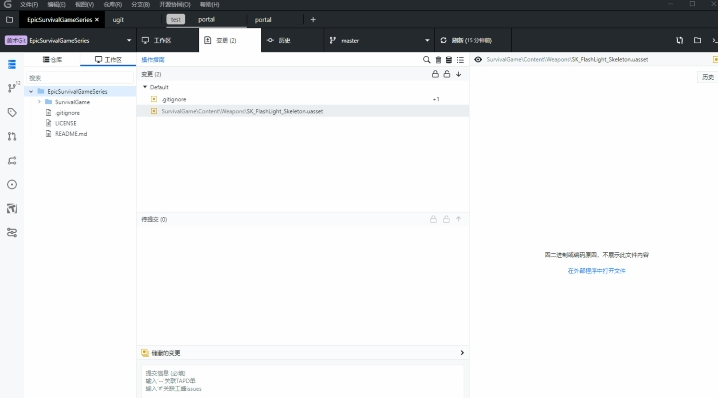This screenshot has width=718, height=398.
Task: Click the unlocked padlock icon in changes header
Action: [x=446, y=74]
